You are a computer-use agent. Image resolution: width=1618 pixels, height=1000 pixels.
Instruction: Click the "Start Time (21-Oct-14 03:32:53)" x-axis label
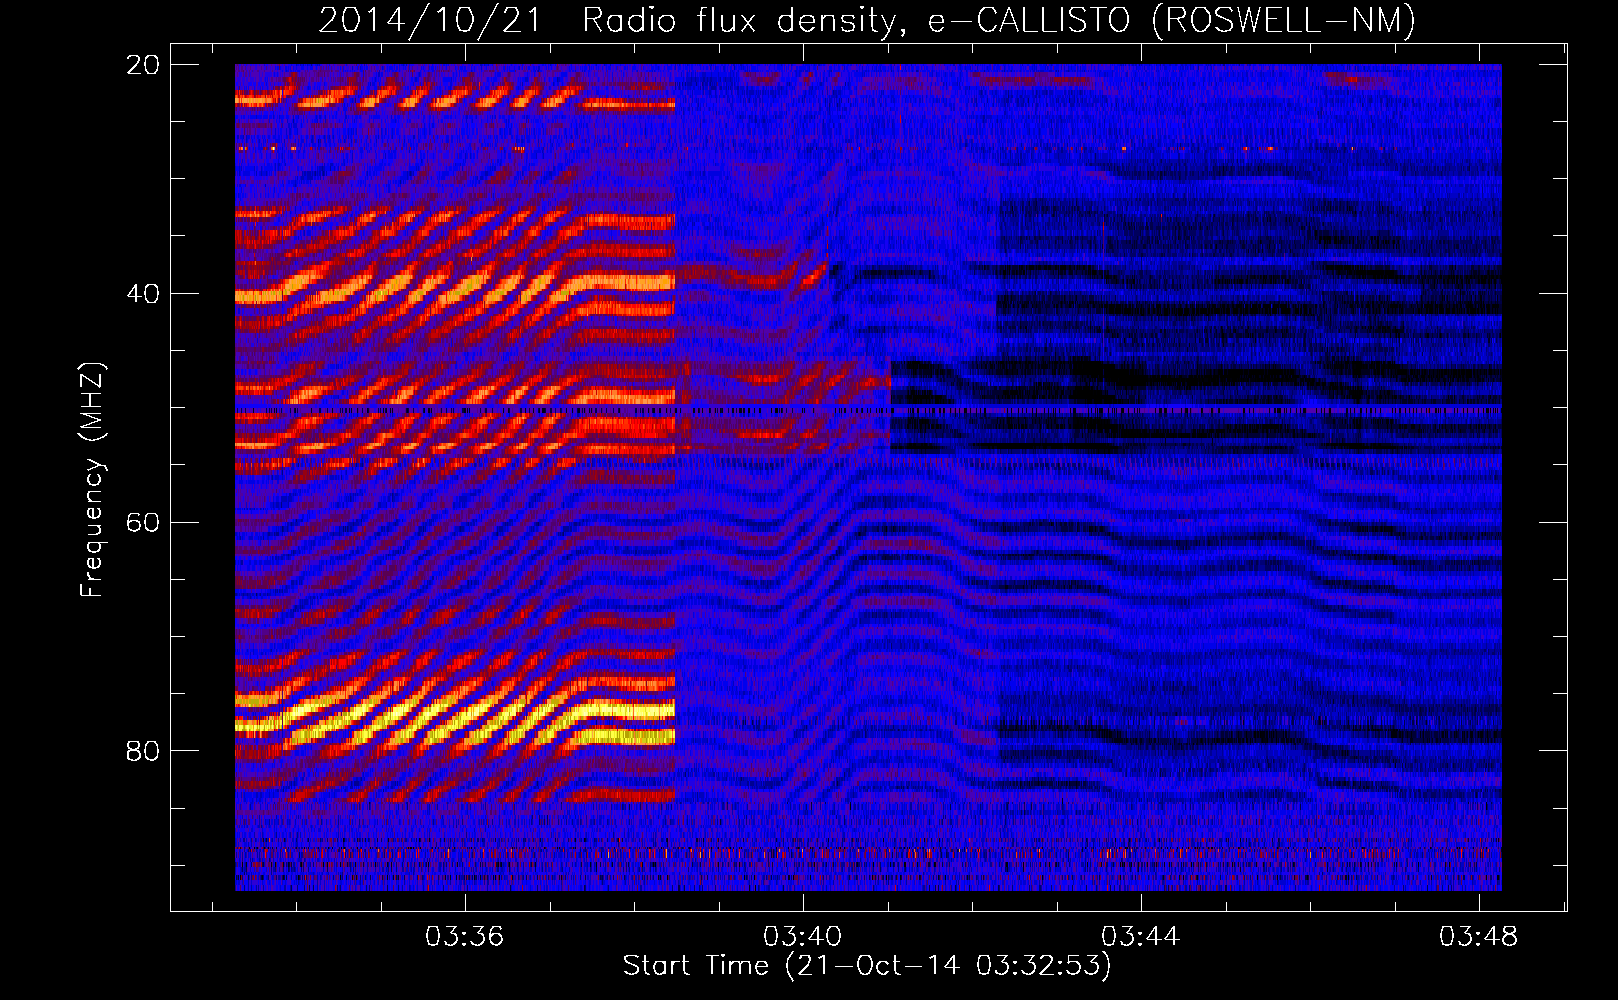[x=867, y=966]
